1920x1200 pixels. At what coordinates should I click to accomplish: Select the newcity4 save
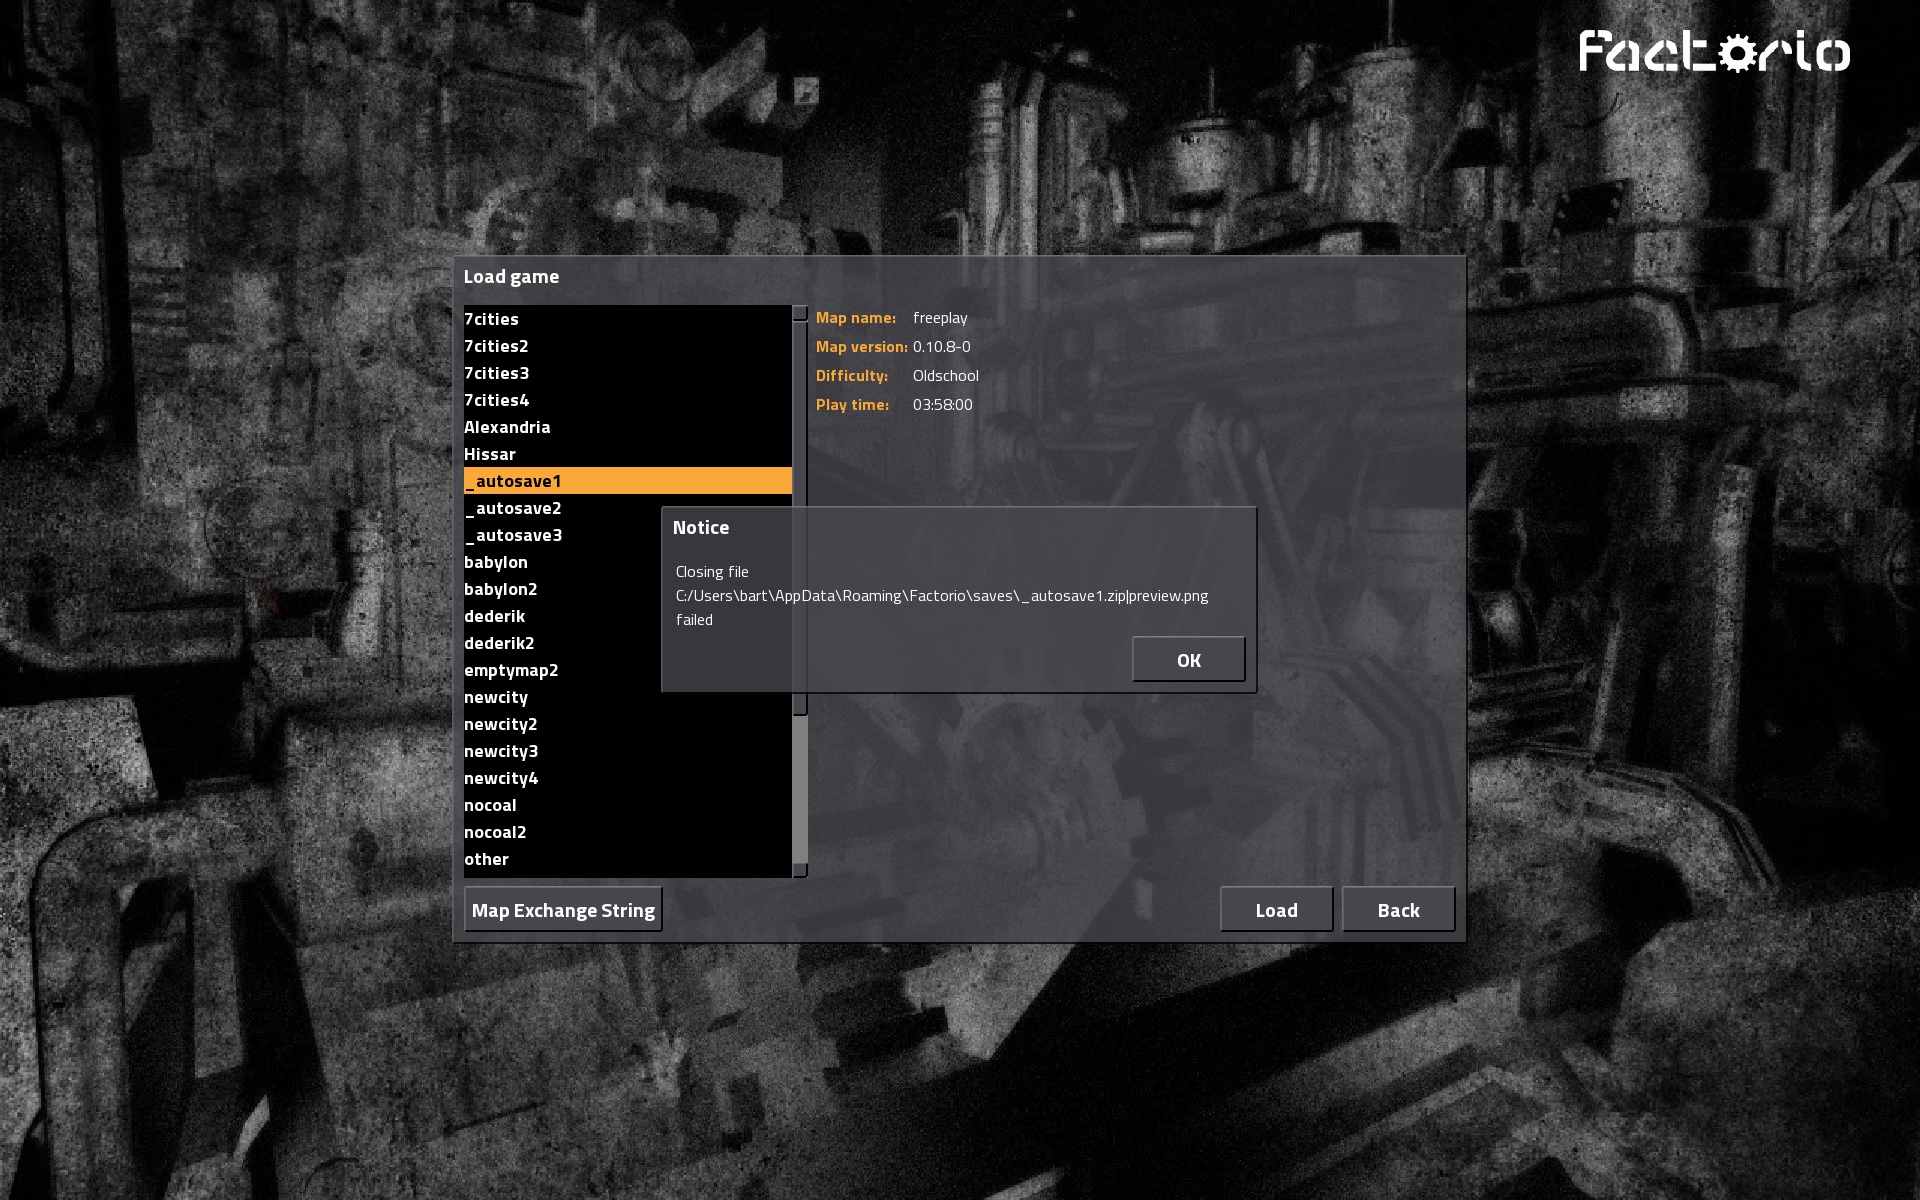tap(628, 778)
